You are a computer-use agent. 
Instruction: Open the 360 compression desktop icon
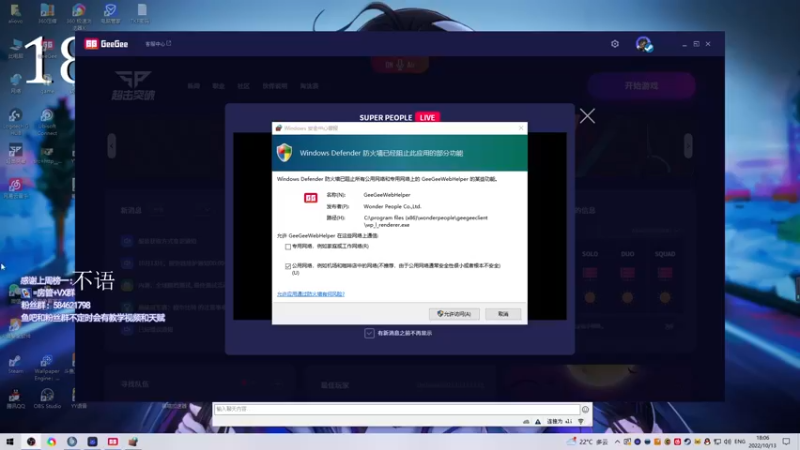tap(47, 14)
